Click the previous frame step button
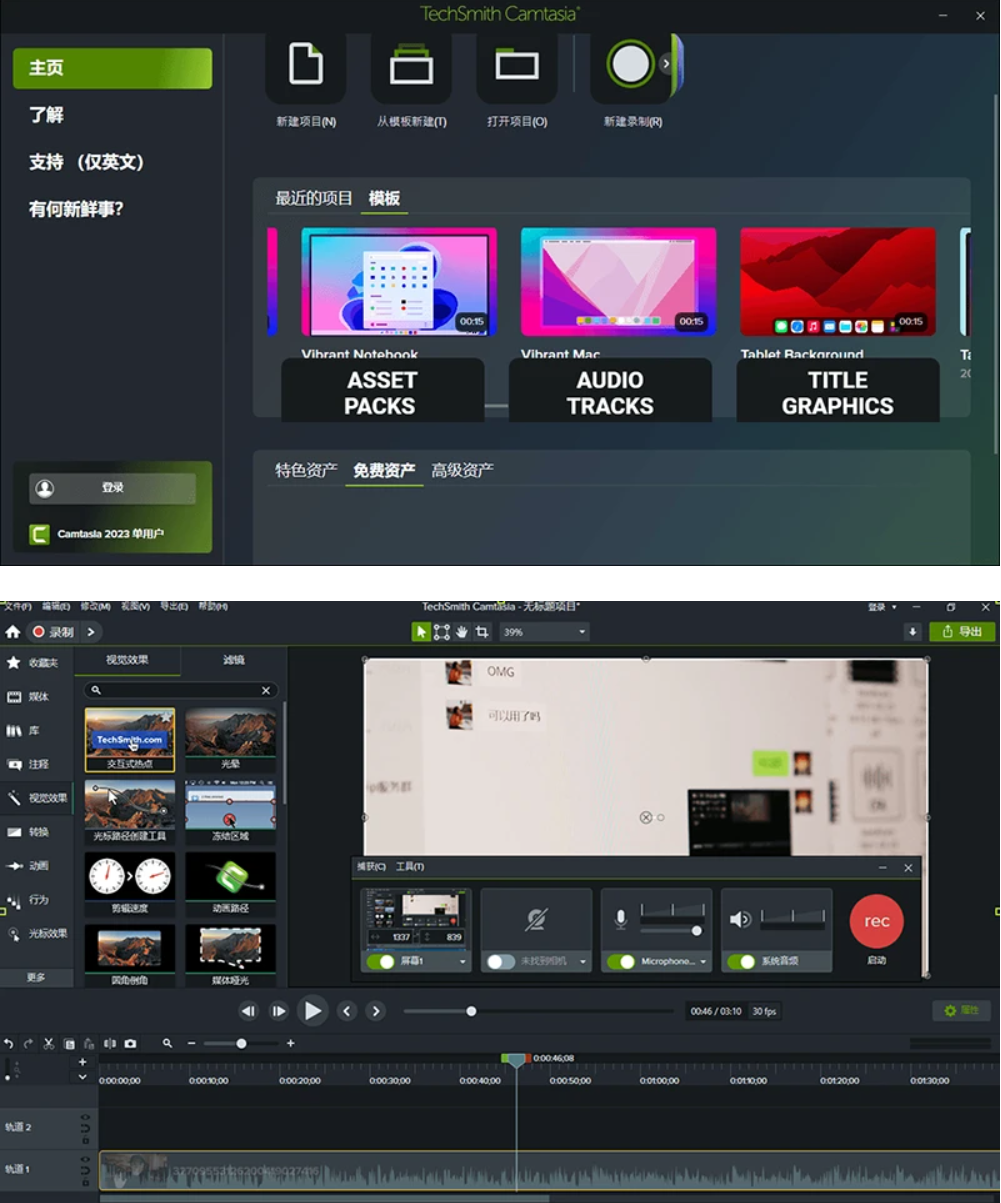Viewport: 1001px width, 1203px height. point(248,1011)
